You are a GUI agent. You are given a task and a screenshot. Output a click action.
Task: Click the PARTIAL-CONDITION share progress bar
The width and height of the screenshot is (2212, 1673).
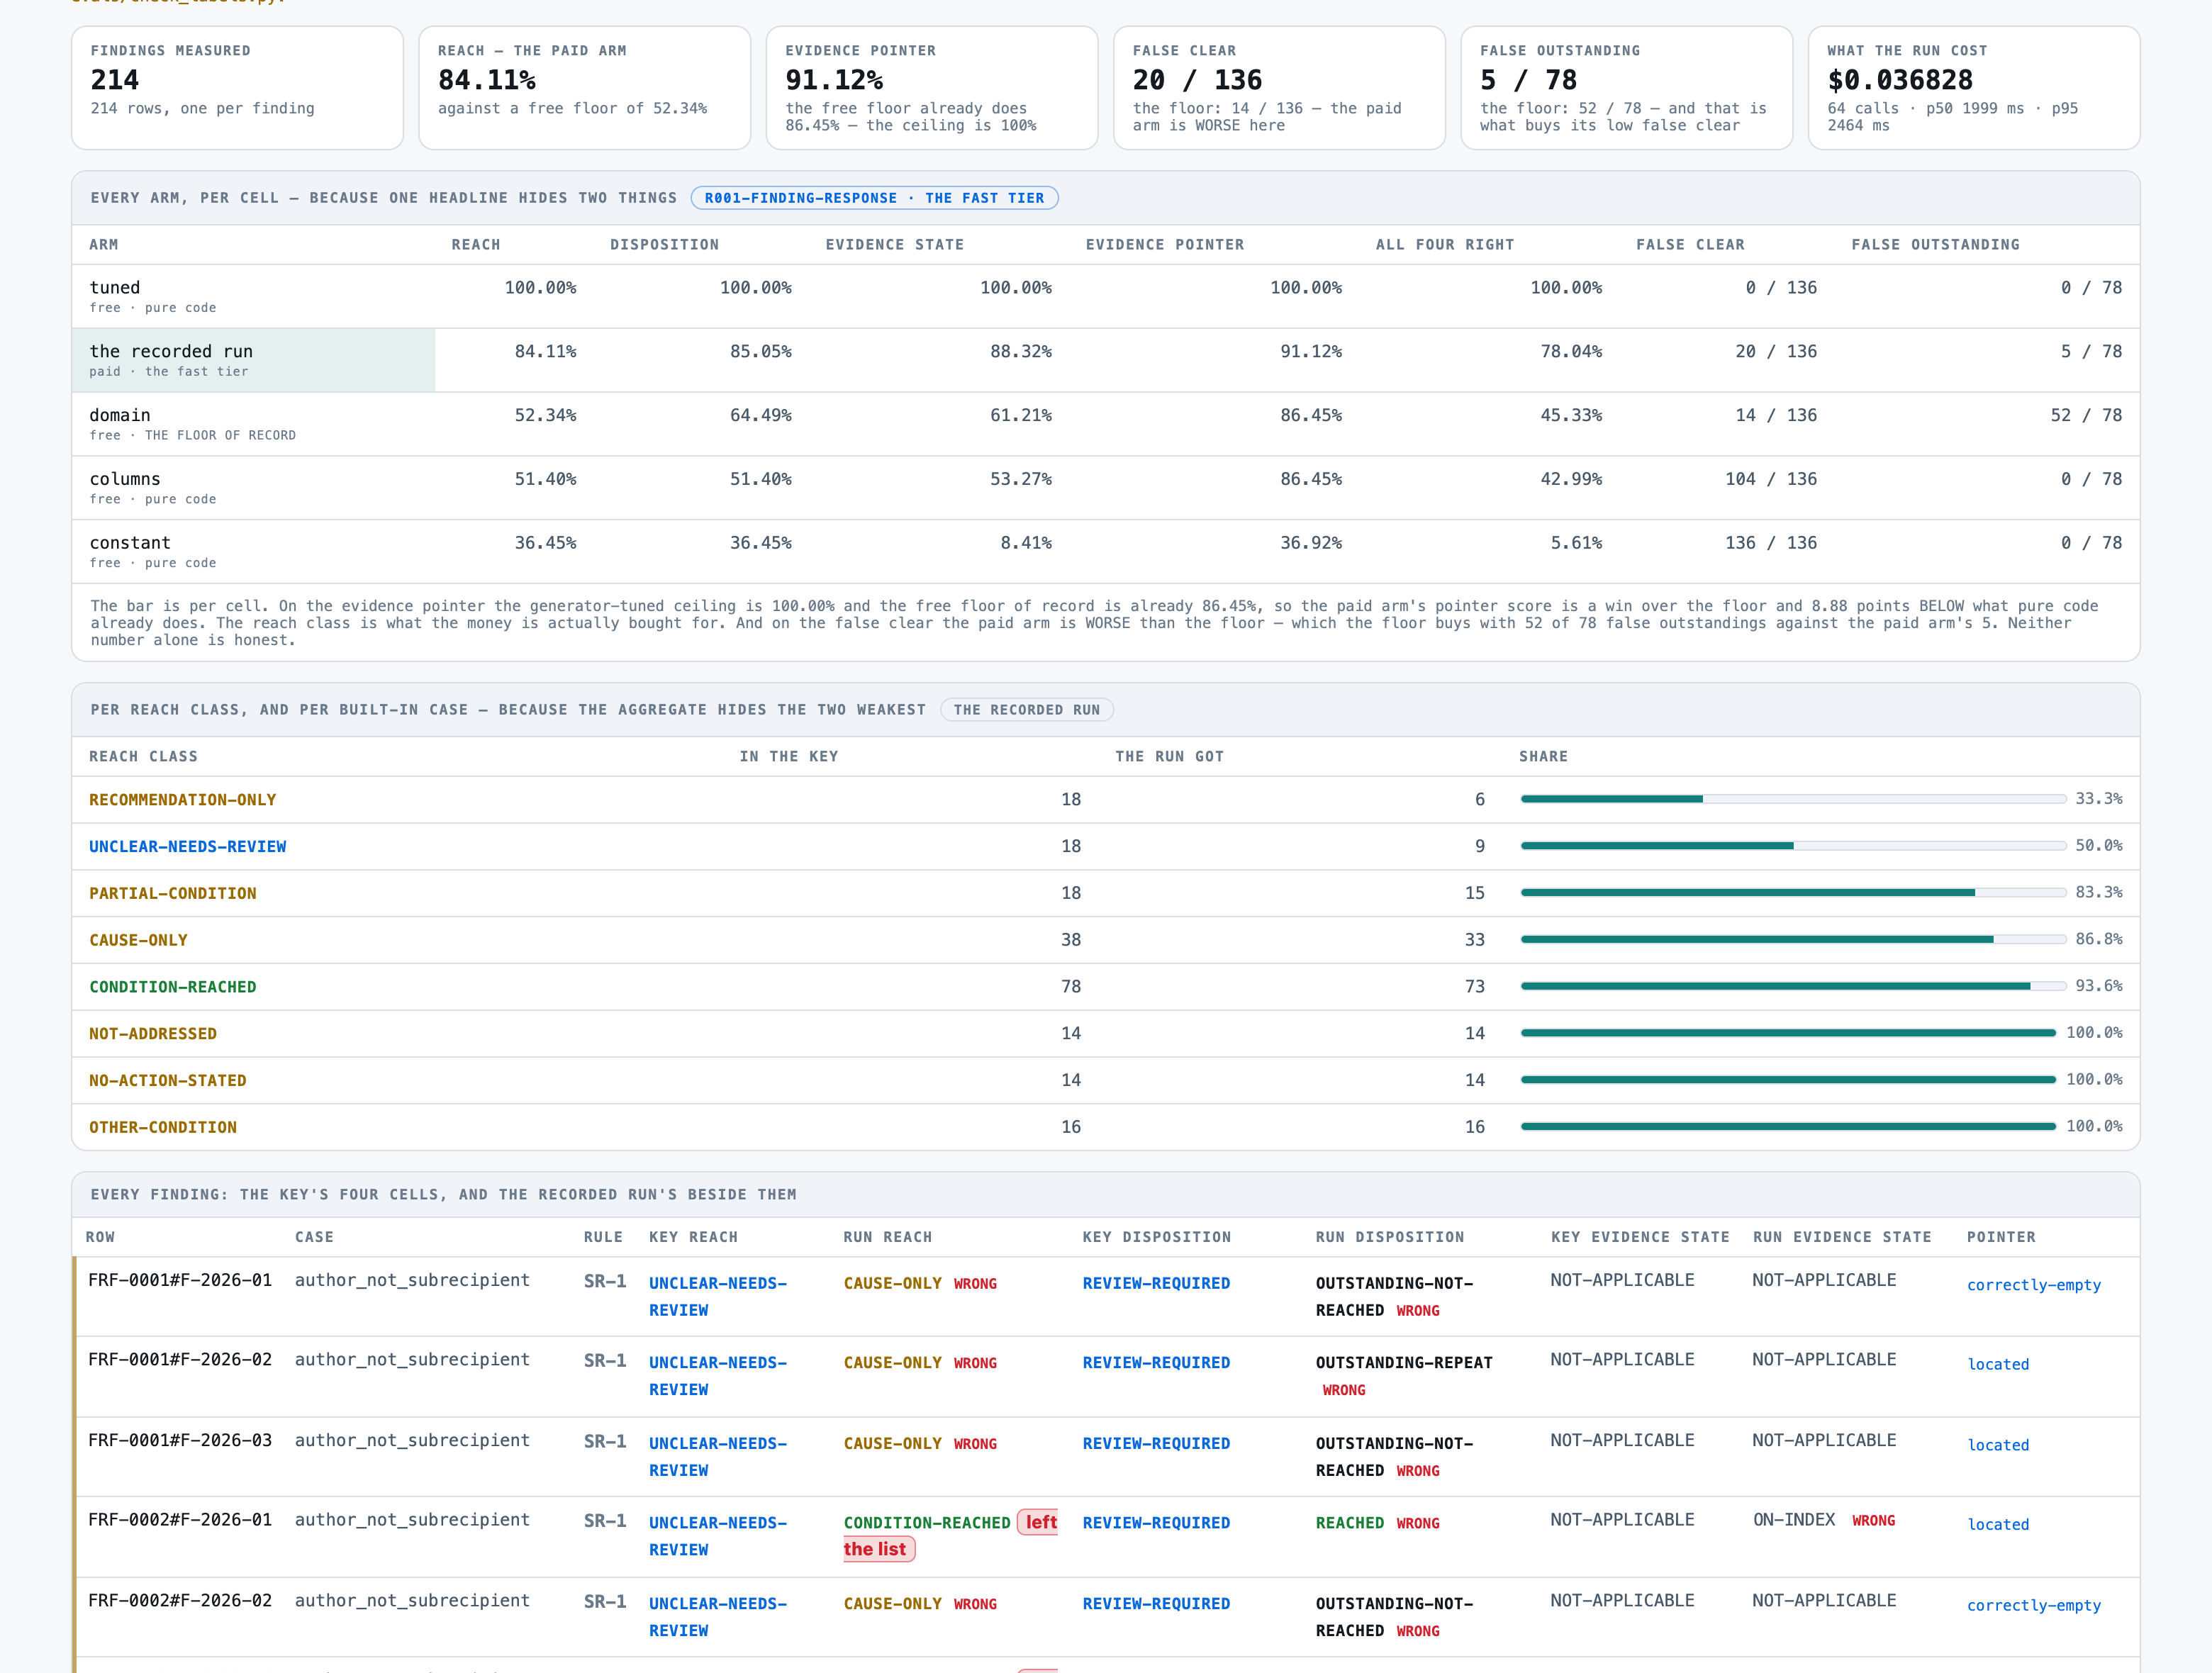(x=1793, y=892)
